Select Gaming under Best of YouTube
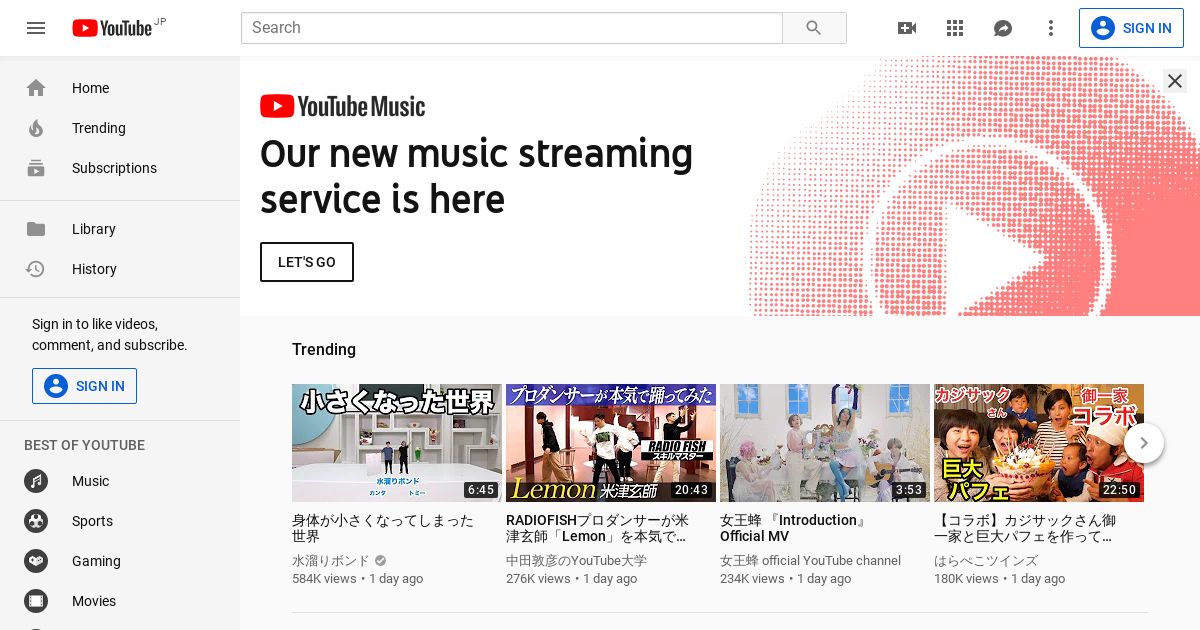Viewport: 1200px width, 630px height. (120, 561)
